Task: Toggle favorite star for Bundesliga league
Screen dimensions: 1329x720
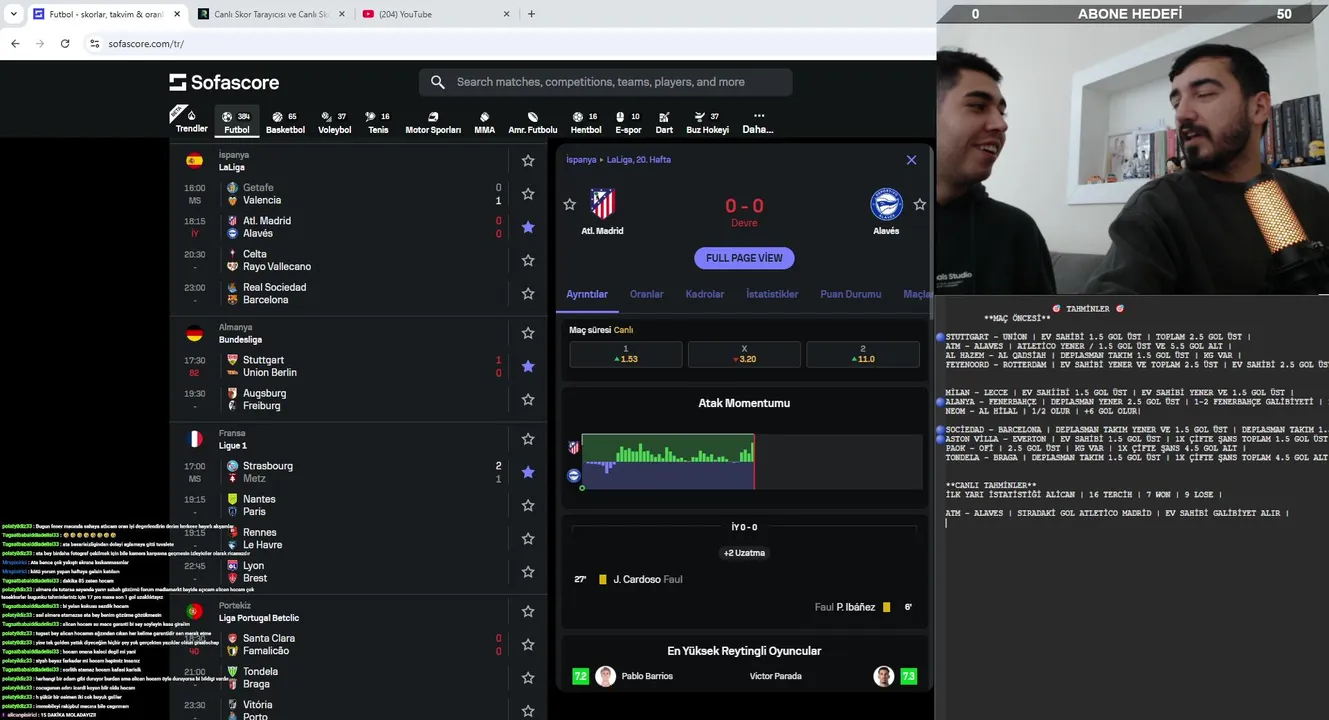Action: (x=528, y=333)
